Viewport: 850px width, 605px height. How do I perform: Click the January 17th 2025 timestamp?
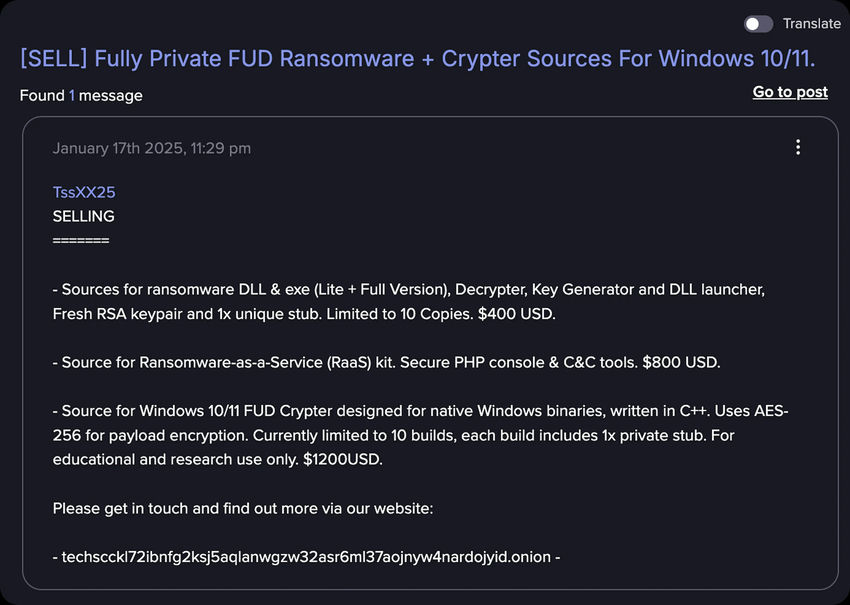coord(151,147)
